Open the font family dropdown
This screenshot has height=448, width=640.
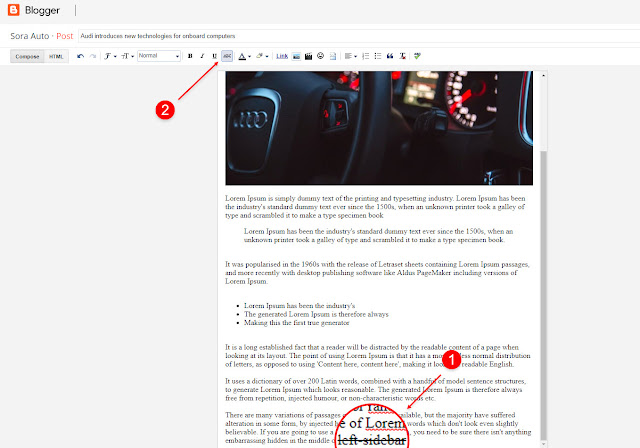click(x=110, y=56)
